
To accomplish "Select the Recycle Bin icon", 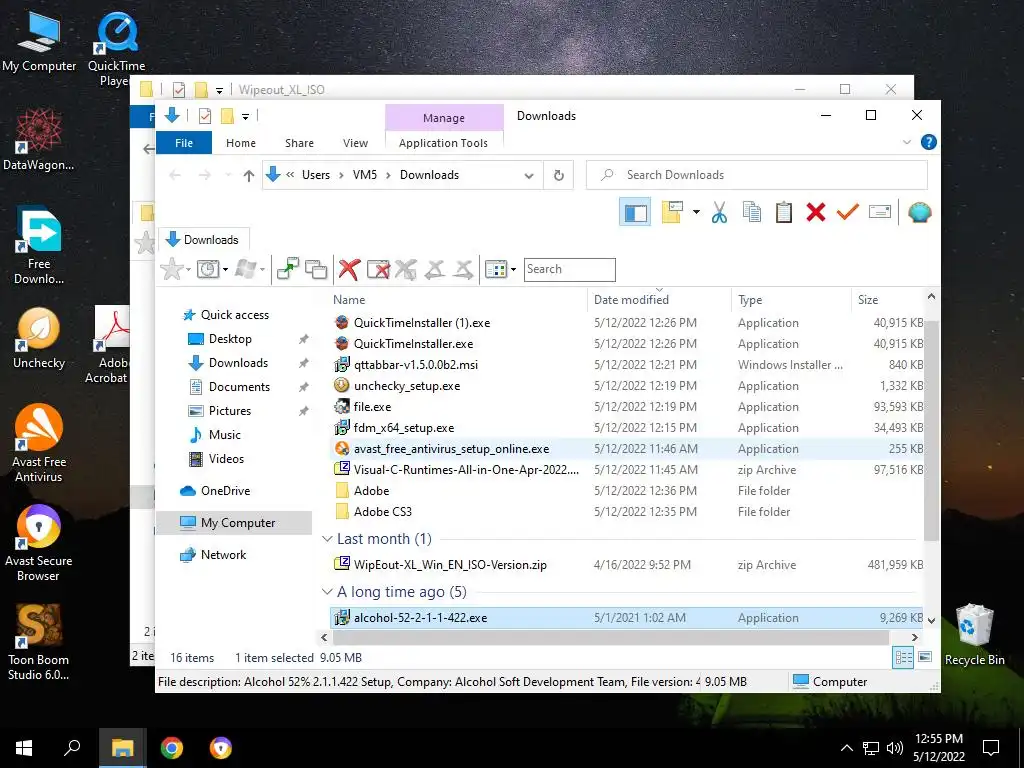I will click(x=974, y=635).
